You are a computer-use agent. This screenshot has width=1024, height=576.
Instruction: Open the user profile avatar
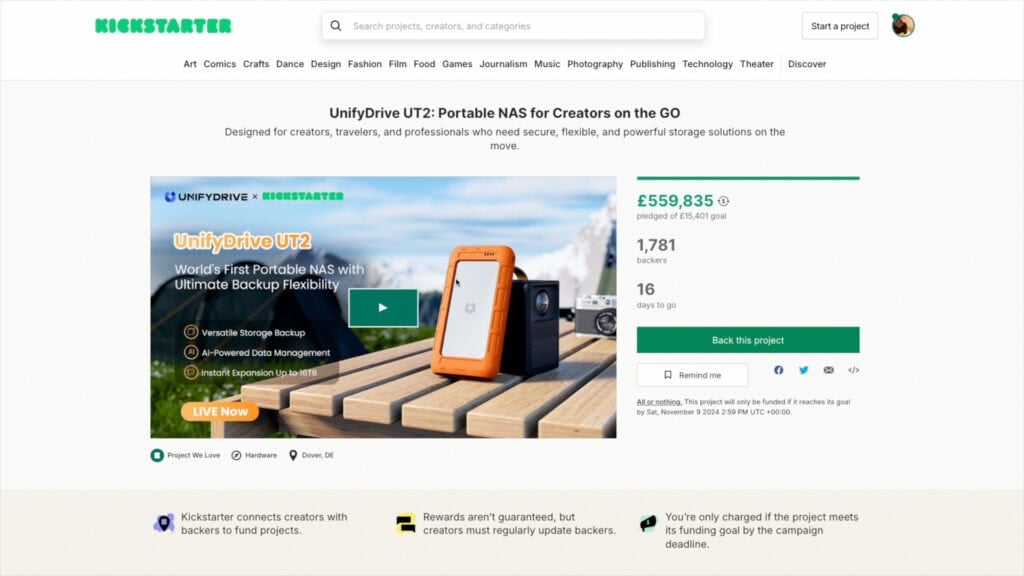click(903, 25)
